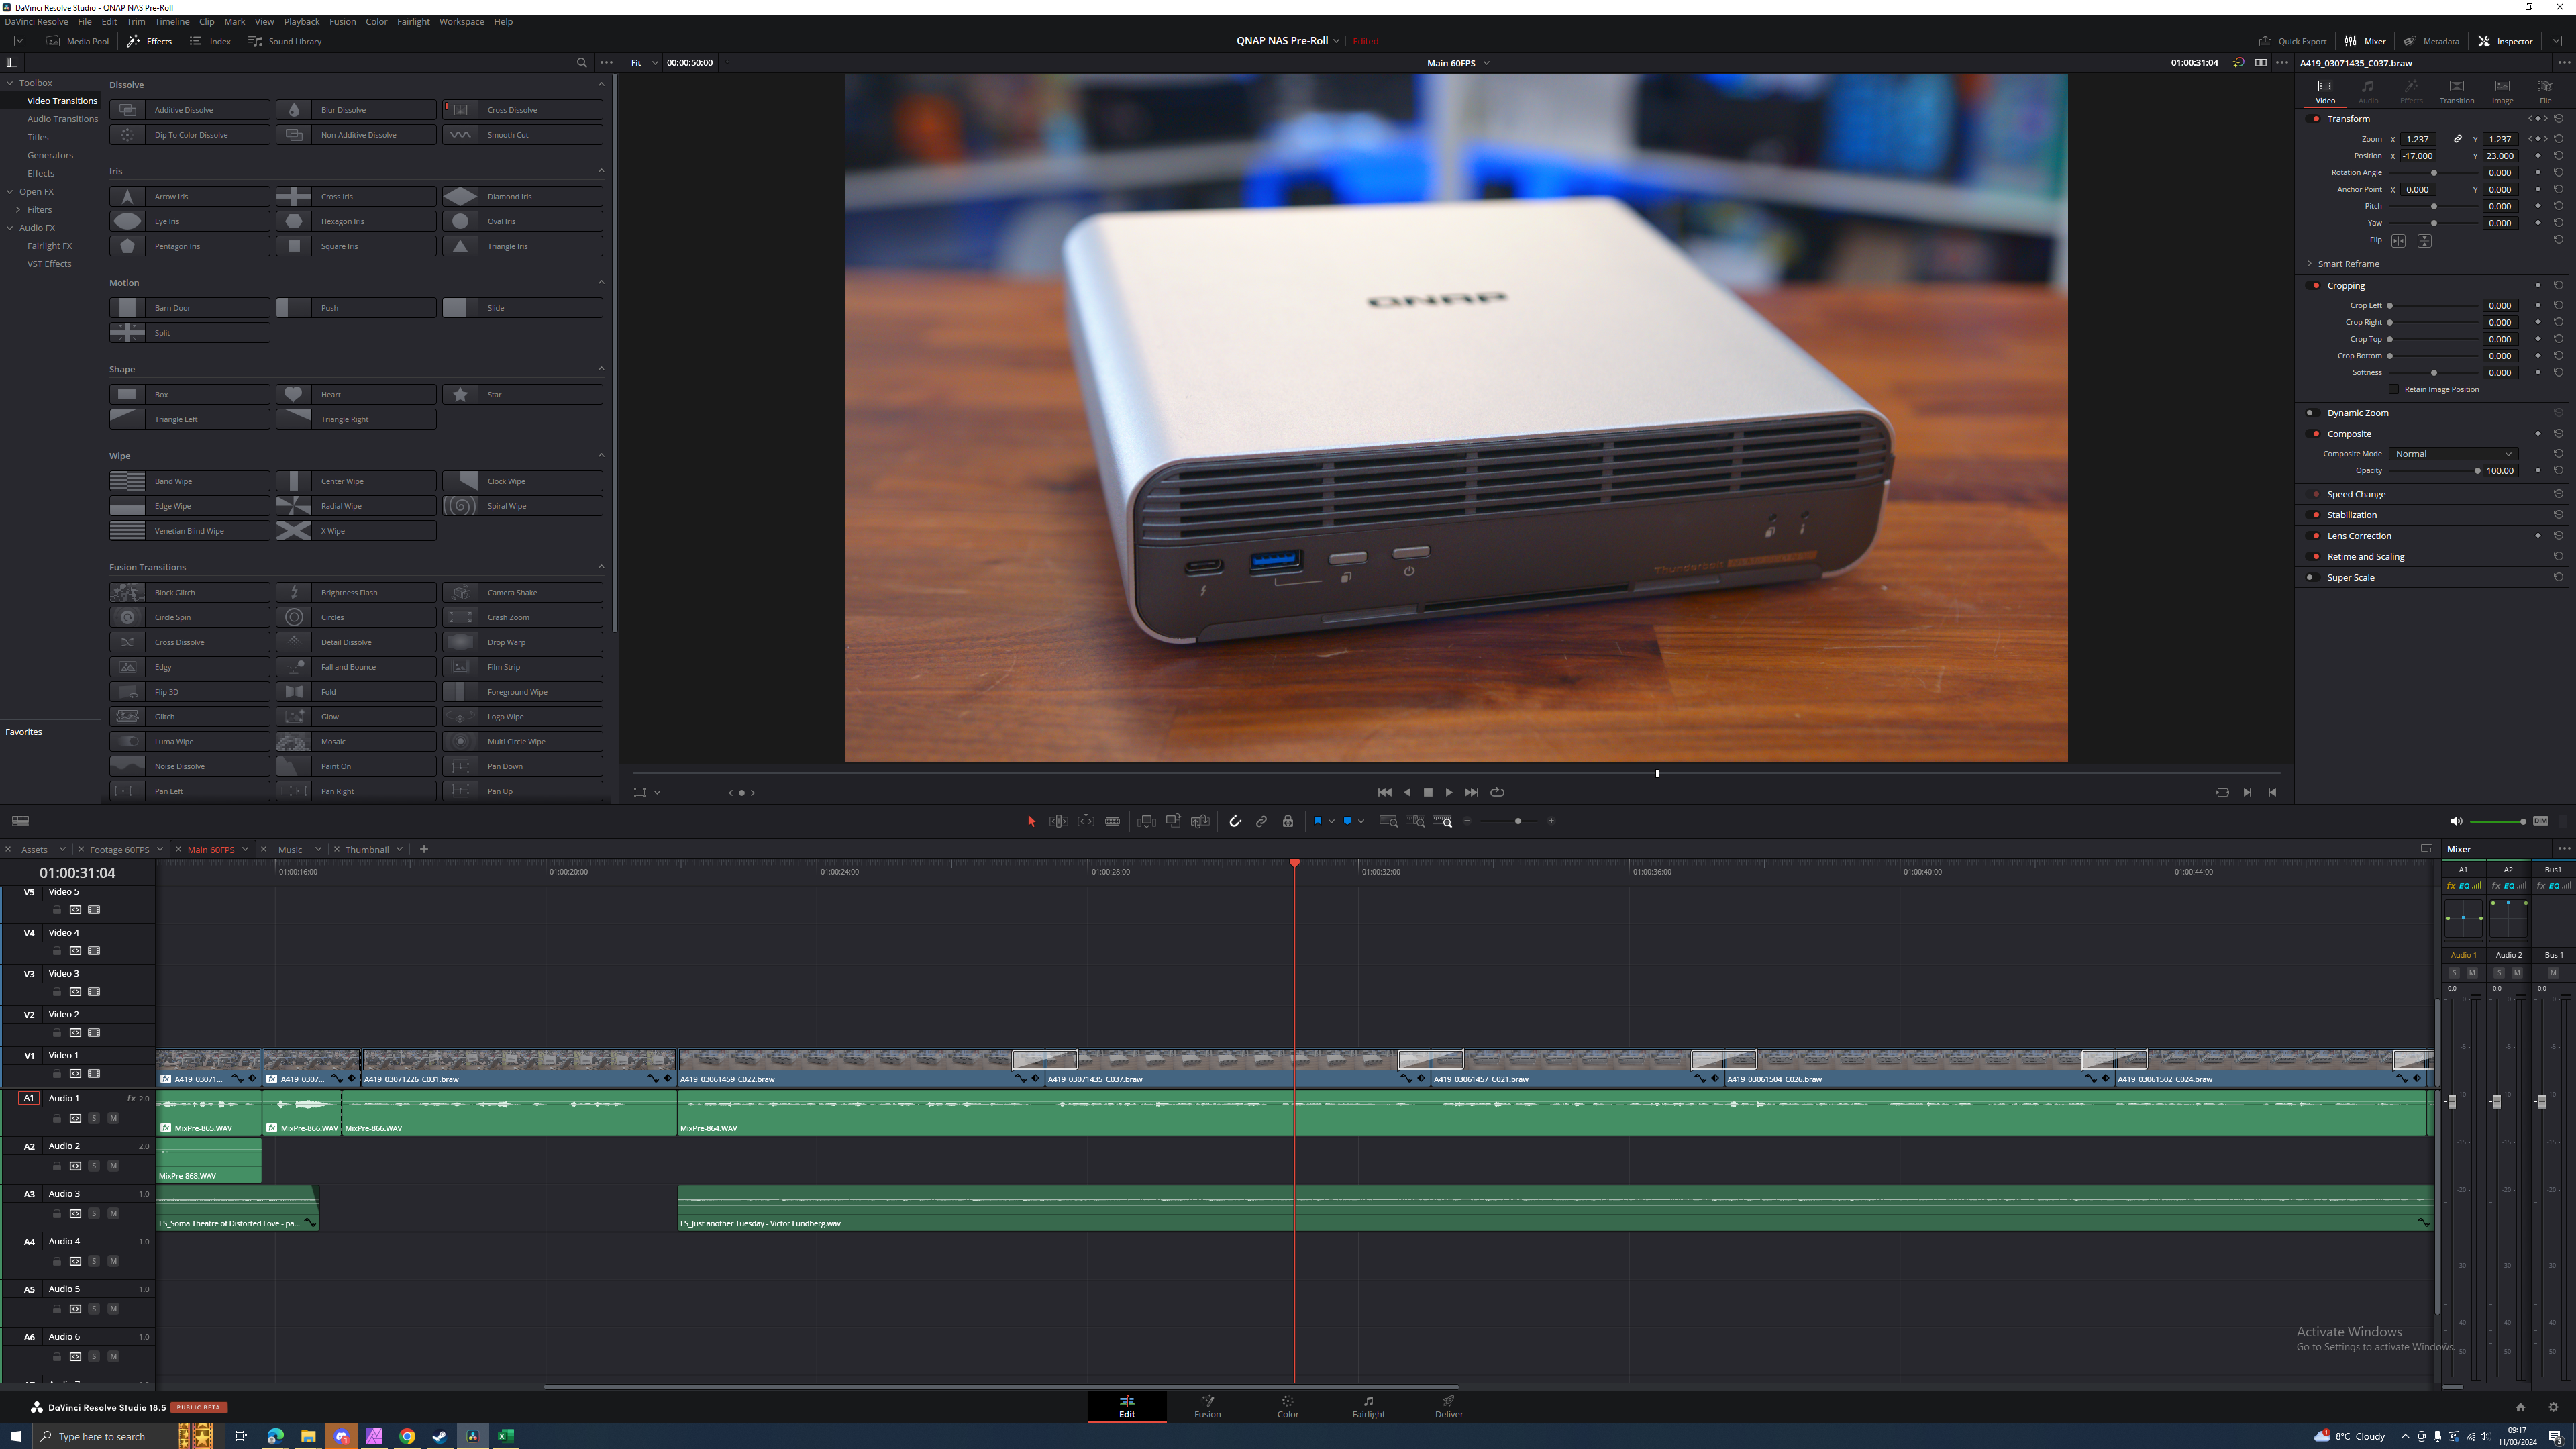Click the Insert Clip toolbar icon
The width and height of the screenshot is (2576, 1449).
[x=1146, y=821]
